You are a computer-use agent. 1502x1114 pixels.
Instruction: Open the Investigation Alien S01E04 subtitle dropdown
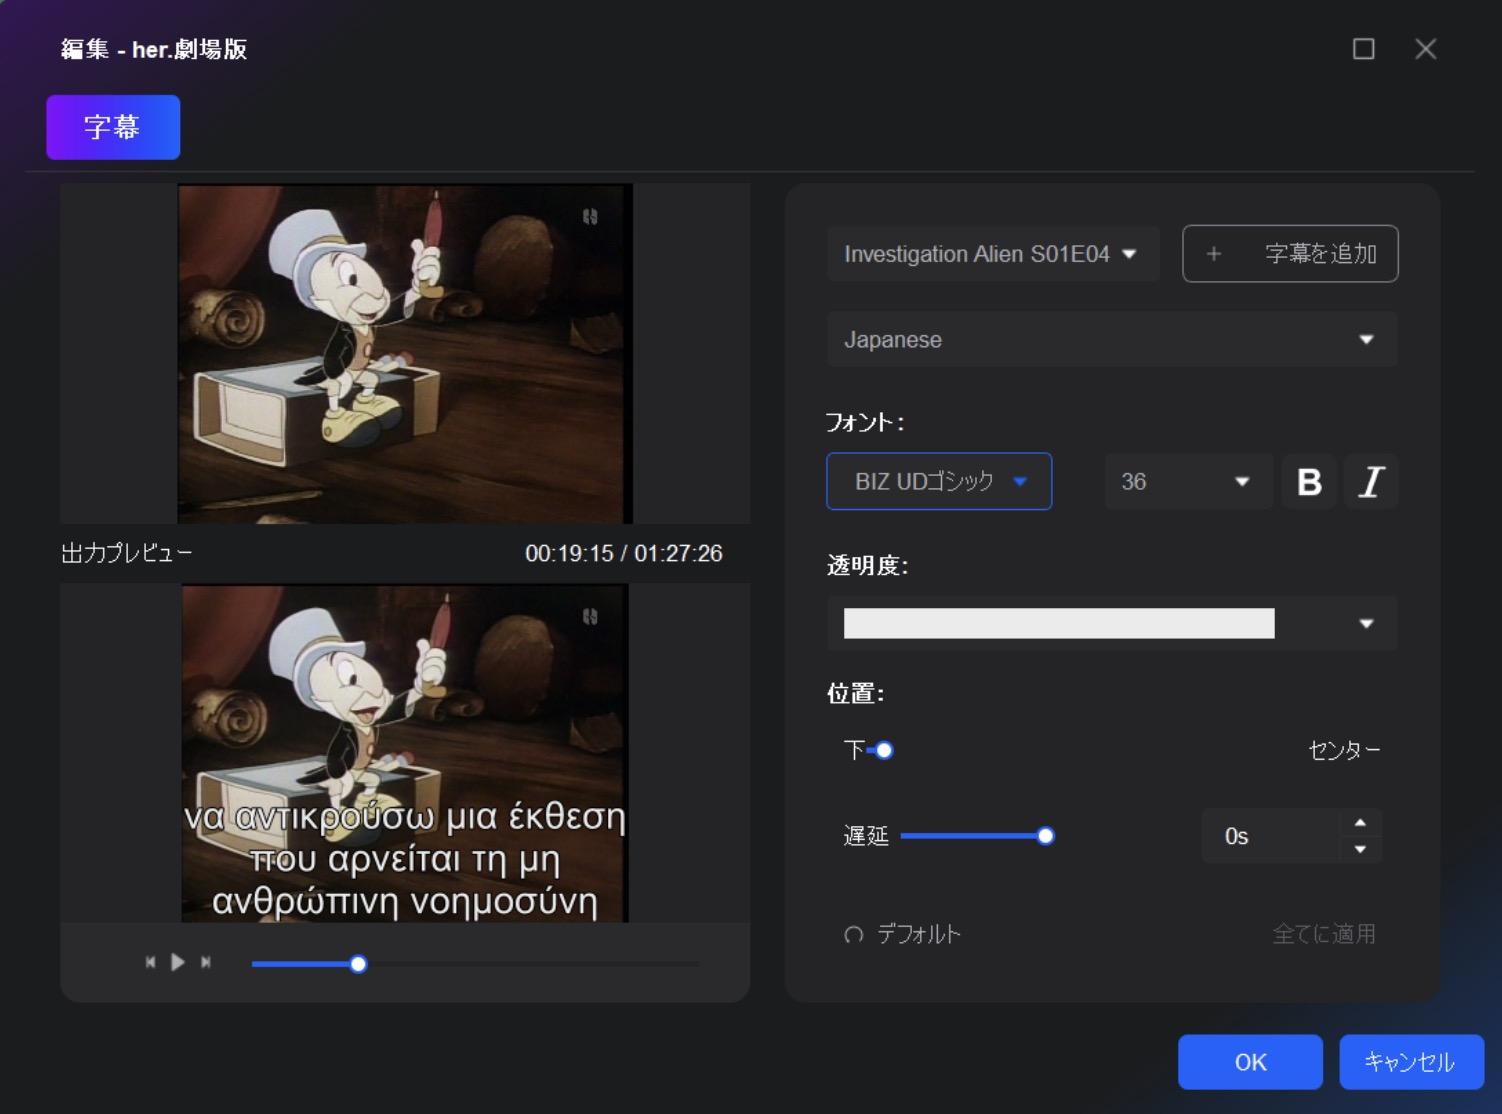coord(993,254)
